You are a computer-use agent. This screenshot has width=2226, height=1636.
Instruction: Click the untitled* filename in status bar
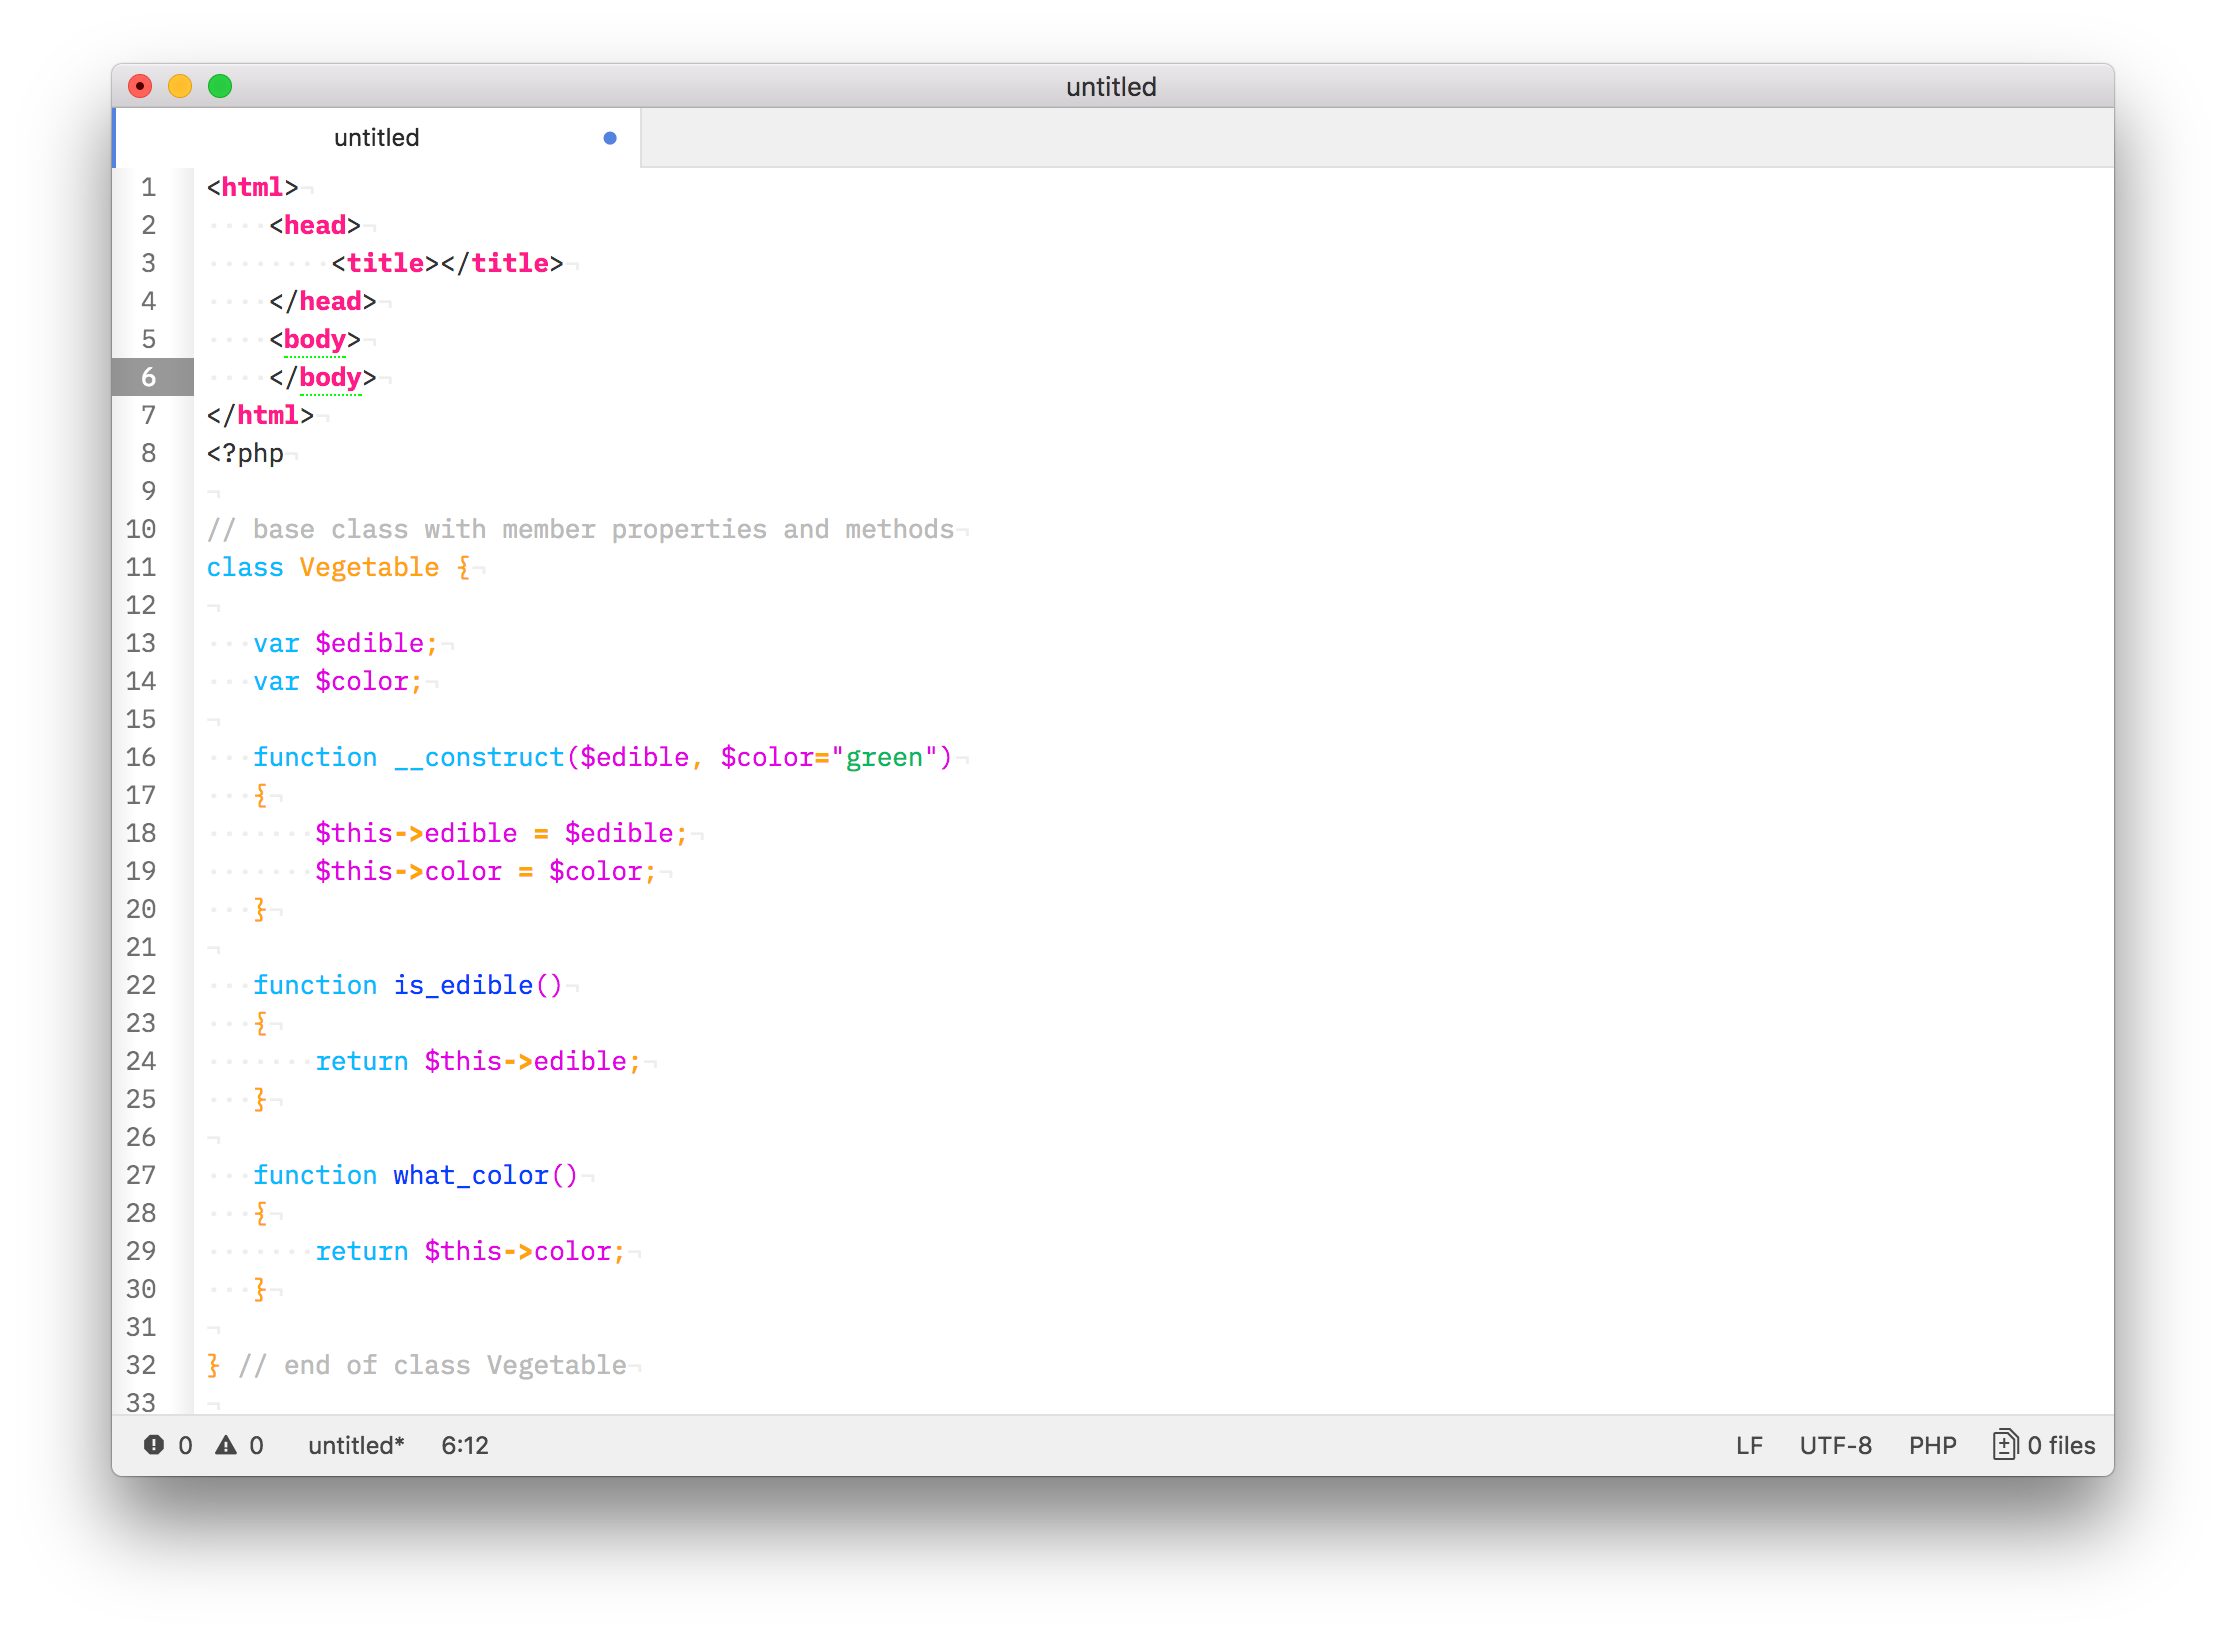click(355, 1445)
